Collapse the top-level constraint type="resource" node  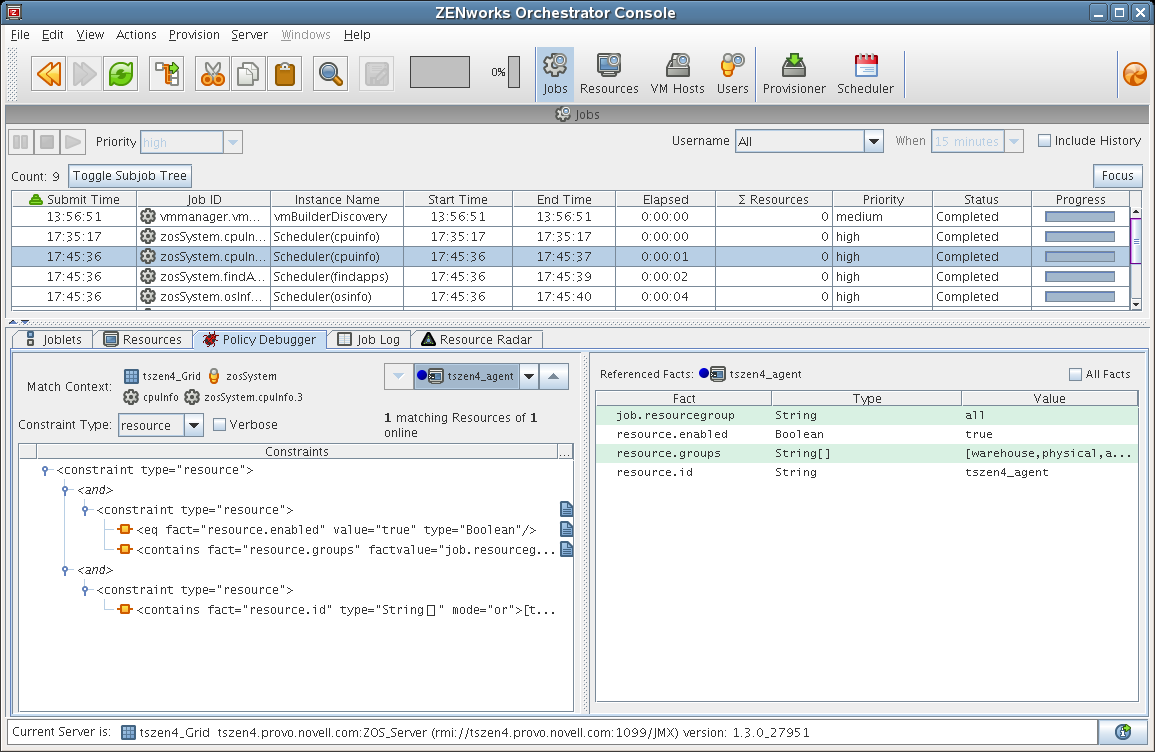tap(45, 470)
